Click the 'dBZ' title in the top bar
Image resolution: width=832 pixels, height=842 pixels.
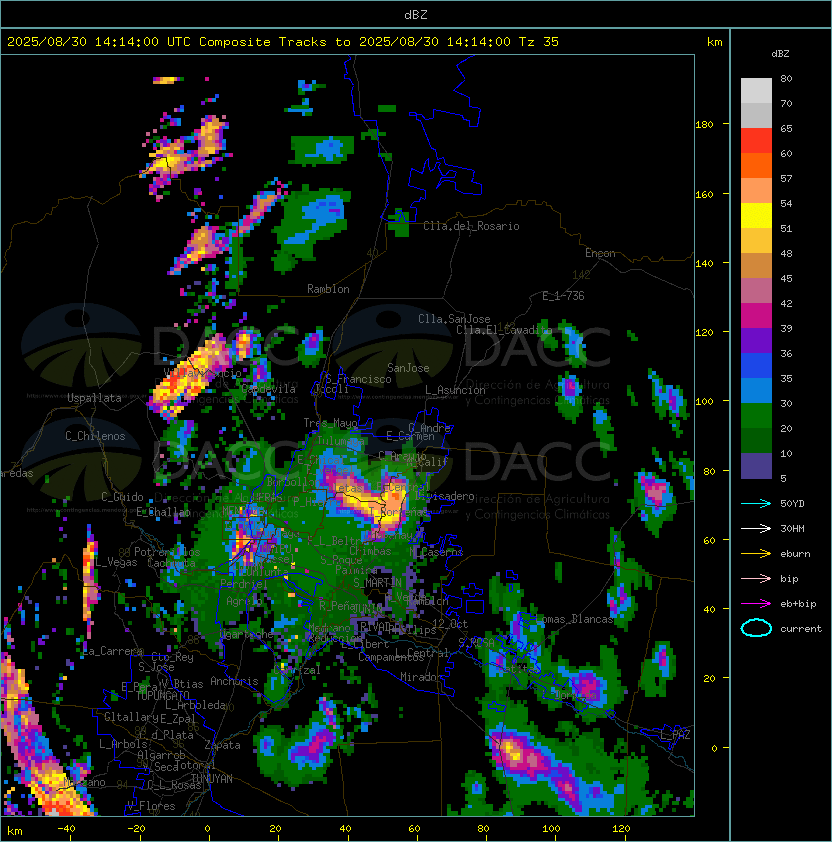(x=416, y=15)
